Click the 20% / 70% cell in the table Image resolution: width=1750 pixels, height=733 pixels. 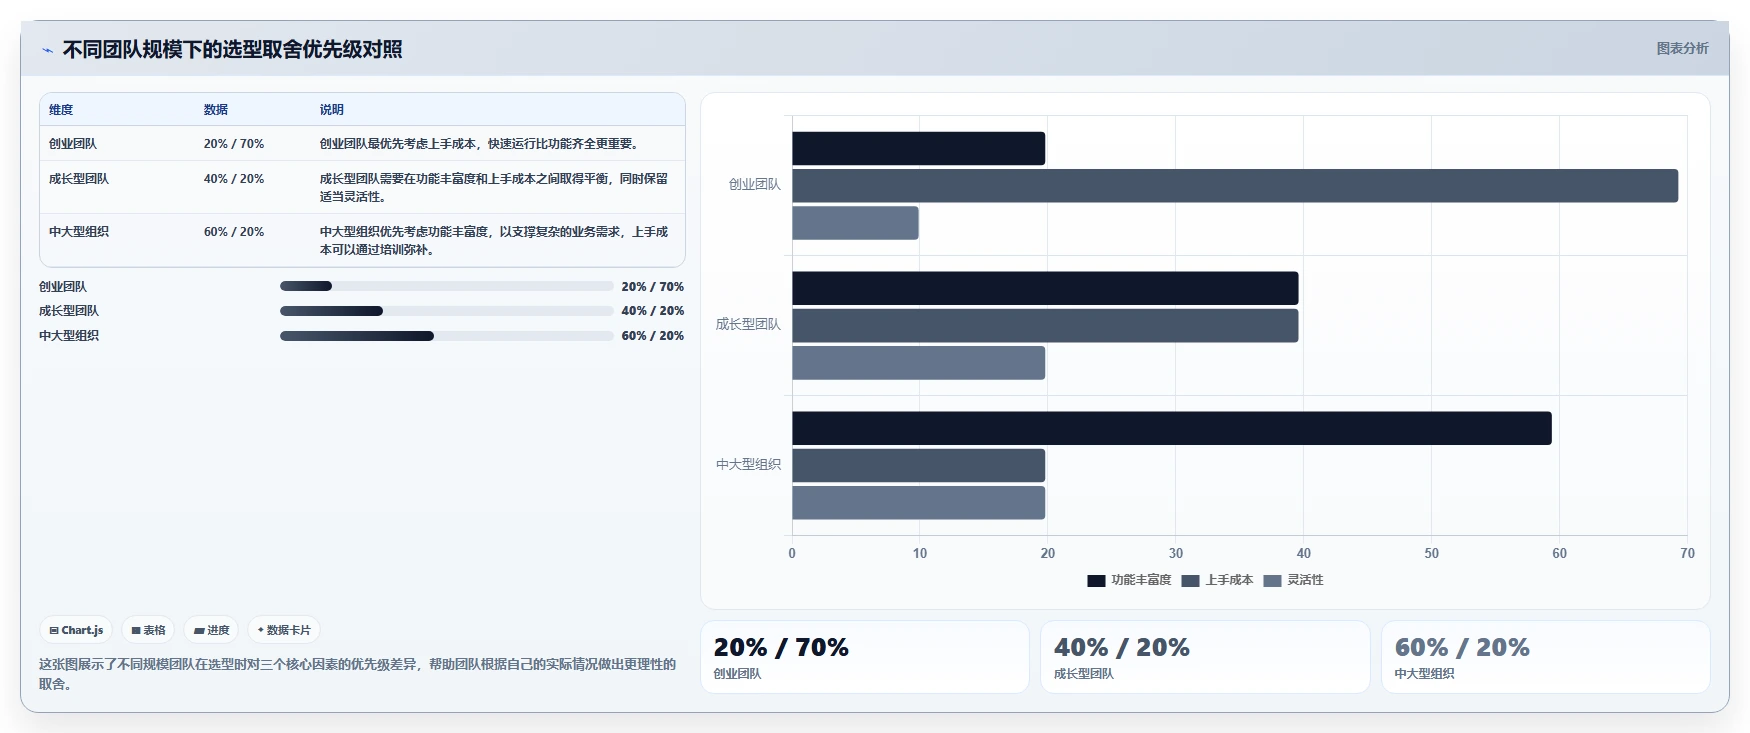point(234,144)
